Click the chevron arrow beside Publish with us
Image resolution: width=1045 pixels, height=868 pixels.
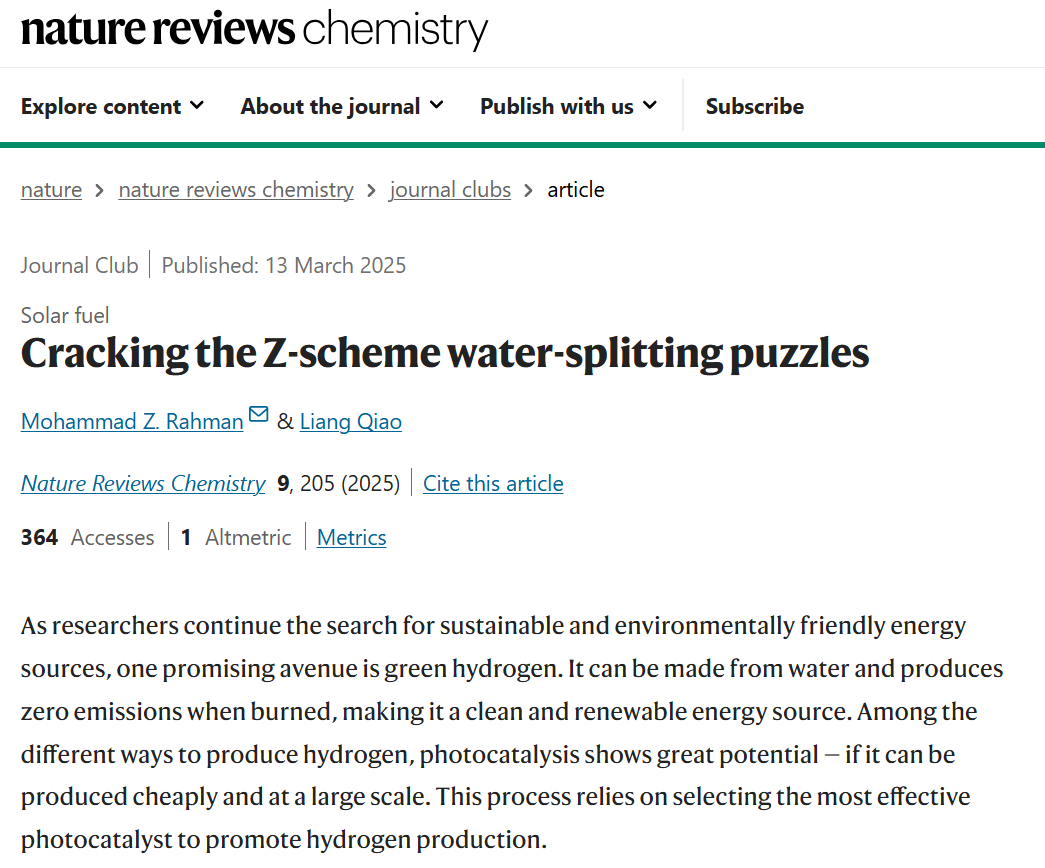[650, 105]
